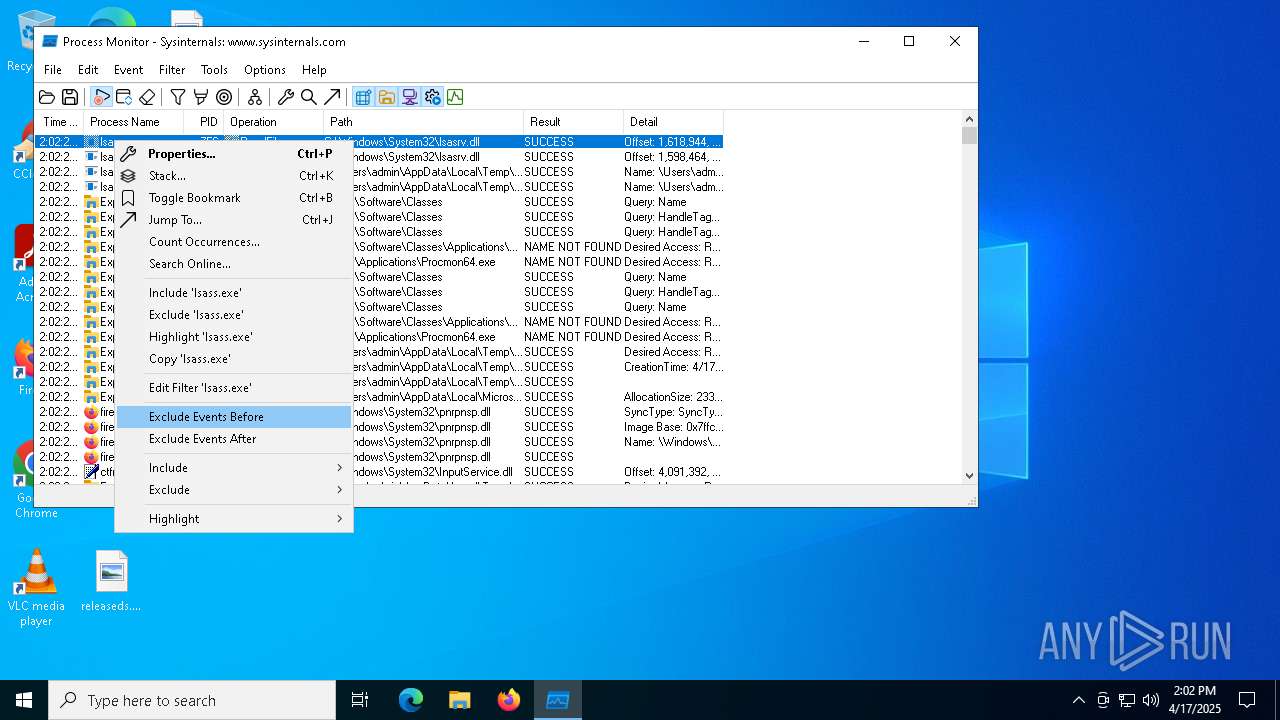Click the Result column header

coord(574,122)
